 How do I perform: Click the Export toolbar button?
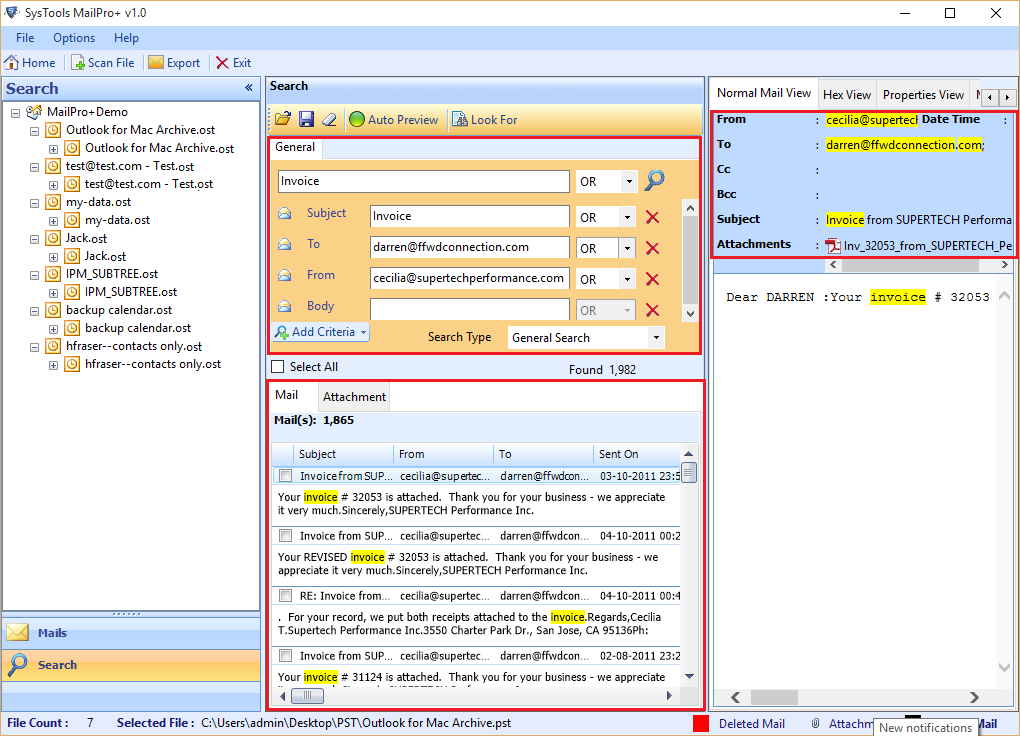[174, 62]
